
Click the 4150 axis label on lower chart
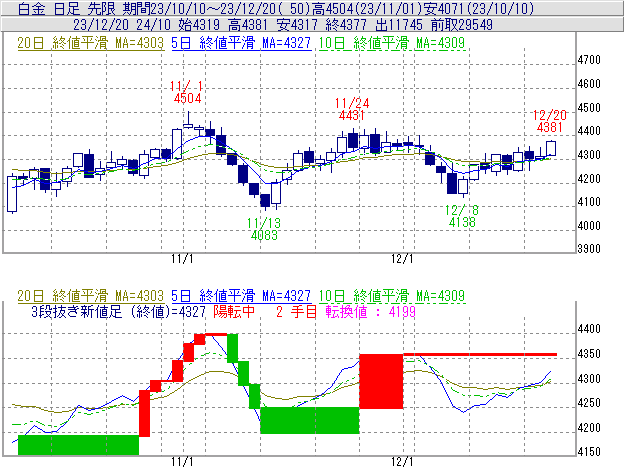coord(589,452)
